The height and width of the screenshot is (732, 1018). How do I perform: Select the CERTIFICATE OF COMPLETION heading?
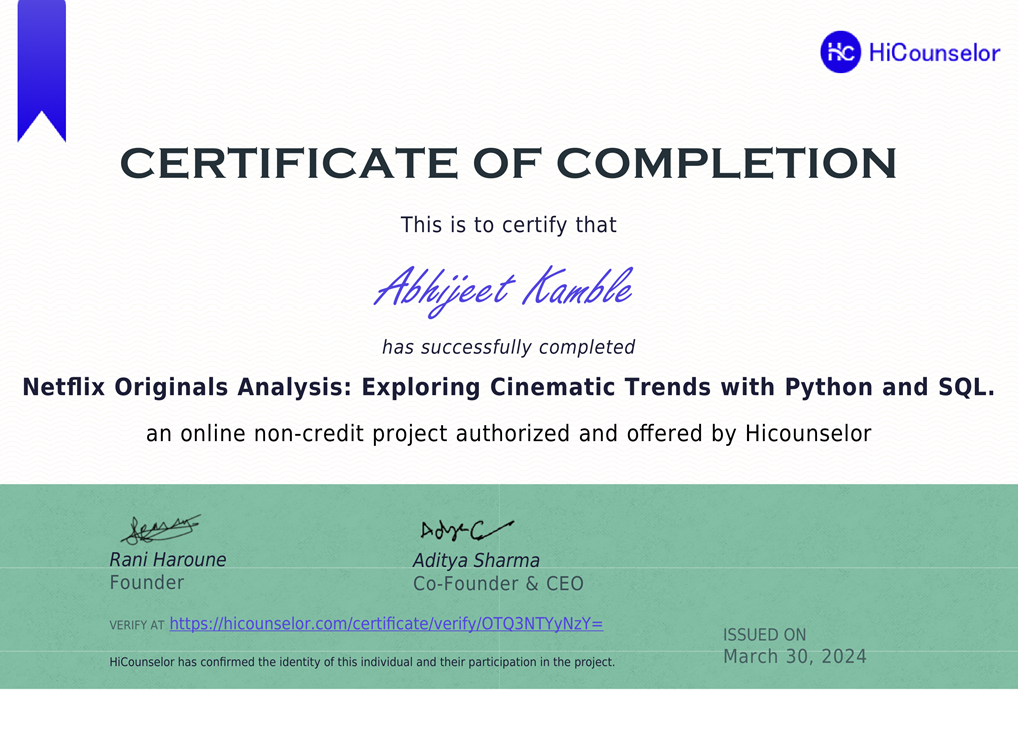click(508, 162)
